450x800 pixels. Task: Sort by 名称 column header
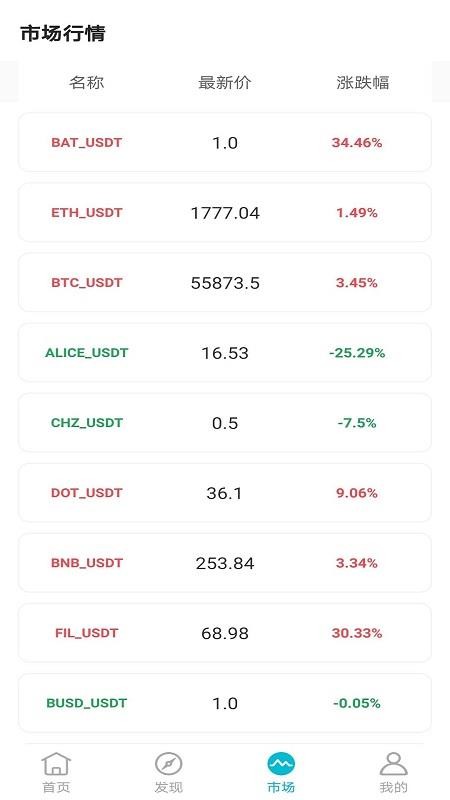point(87,82)
